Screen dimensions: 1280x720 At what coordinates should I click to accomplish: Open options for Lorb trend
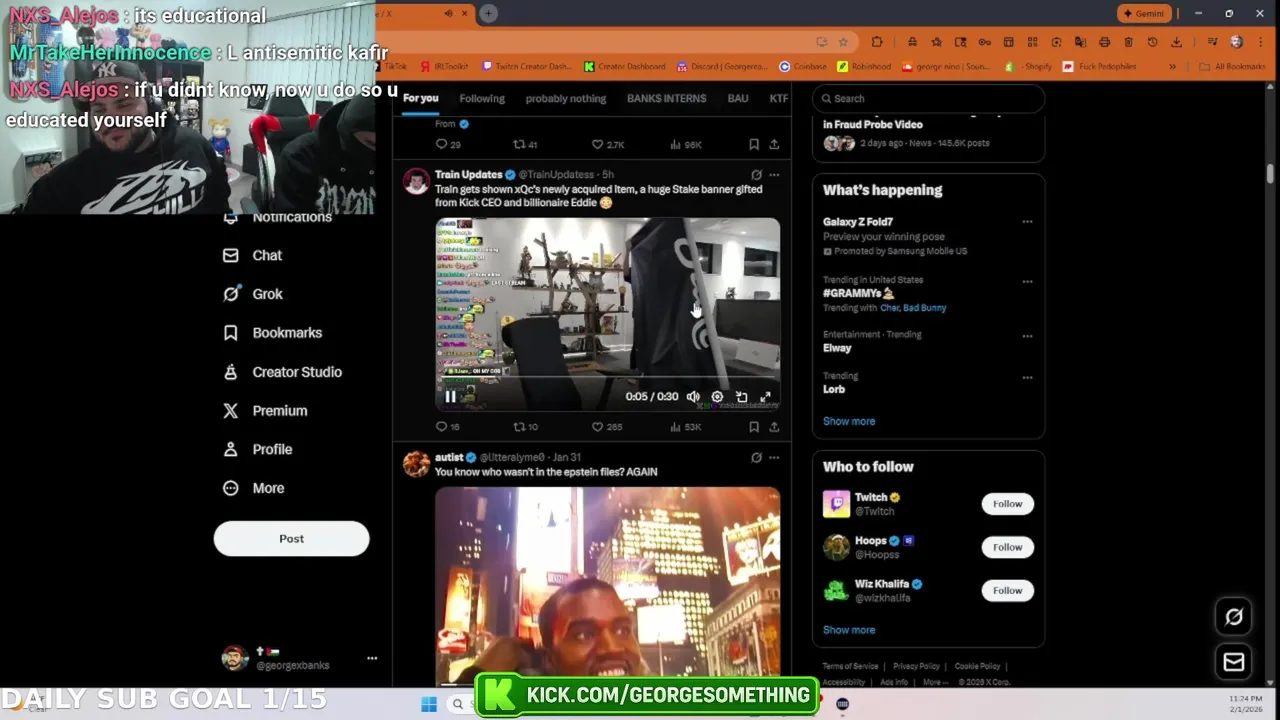point(1027,378)
